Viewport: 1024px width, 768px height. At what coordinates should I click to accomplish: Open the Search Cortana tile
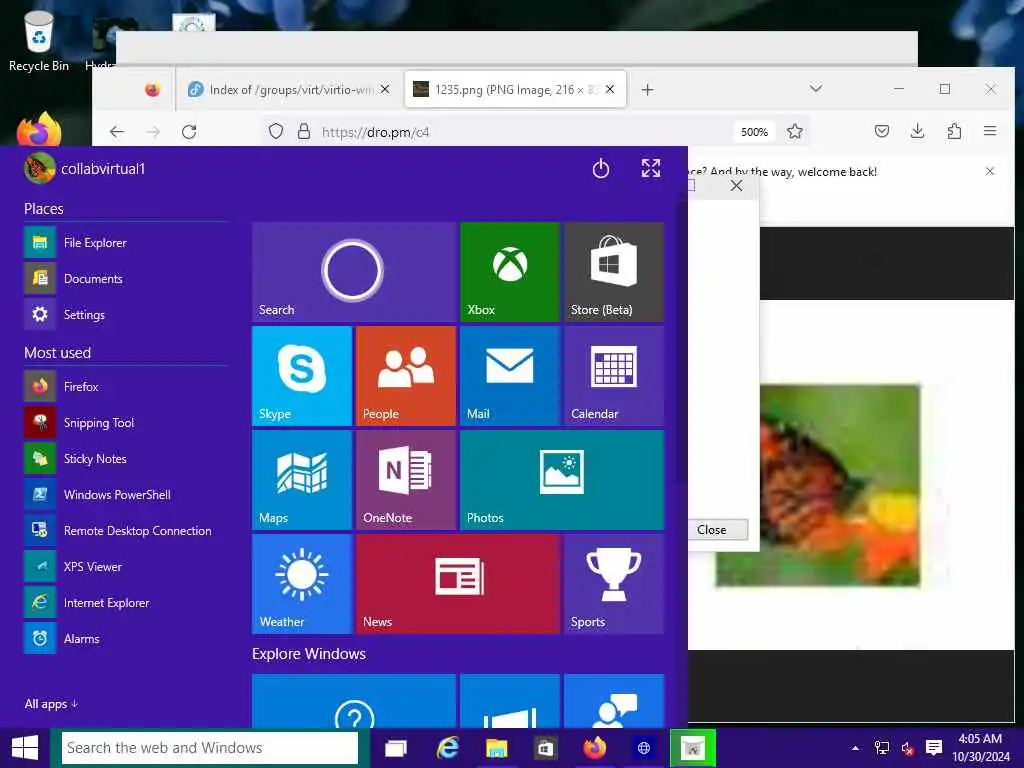[x=353, y=272]
